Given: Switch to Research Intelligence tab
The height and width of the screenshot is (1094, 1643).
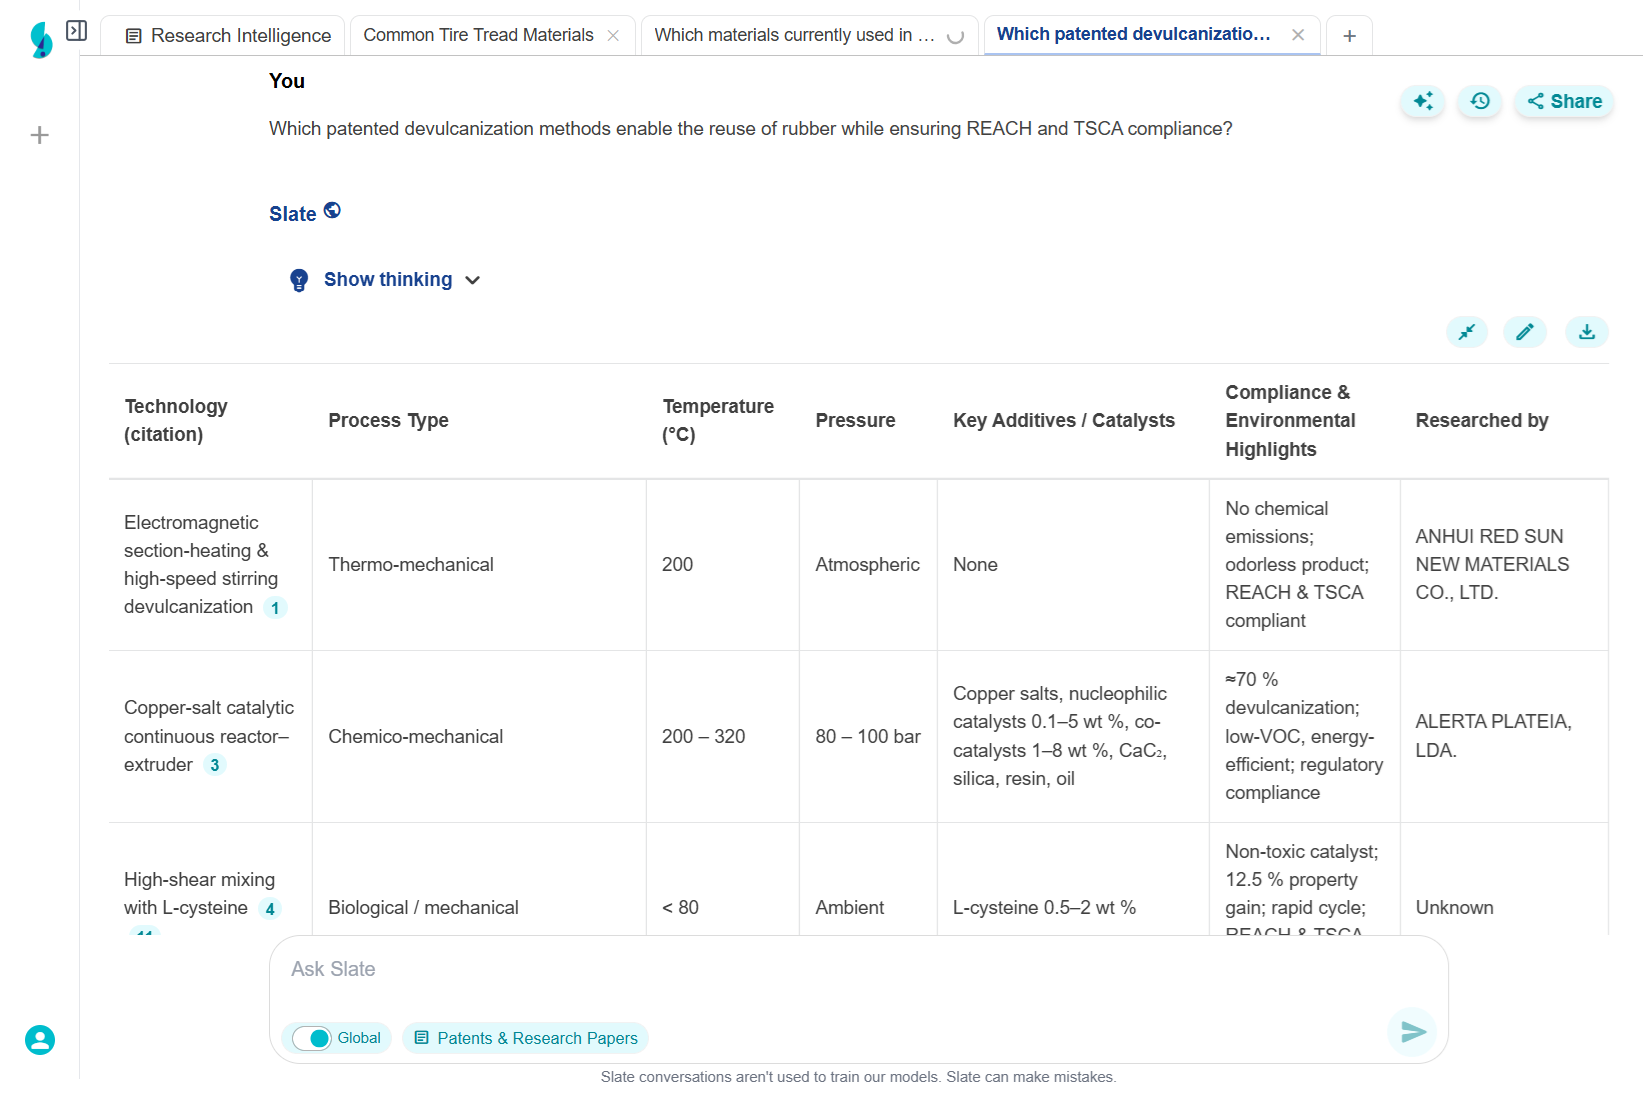Looking at the screenshot, I should click(229, 36).
